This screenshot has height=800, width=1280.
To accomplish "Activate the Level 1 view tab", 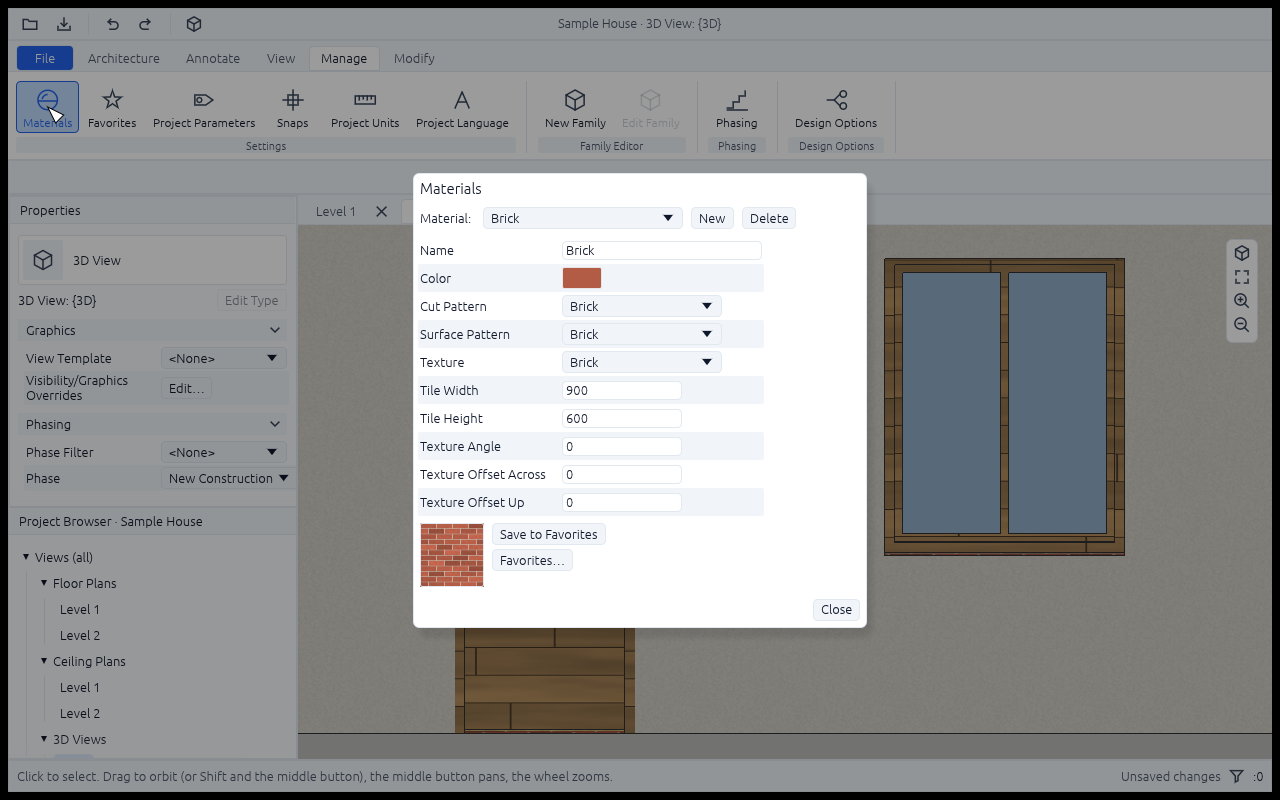I will [336, 211].
